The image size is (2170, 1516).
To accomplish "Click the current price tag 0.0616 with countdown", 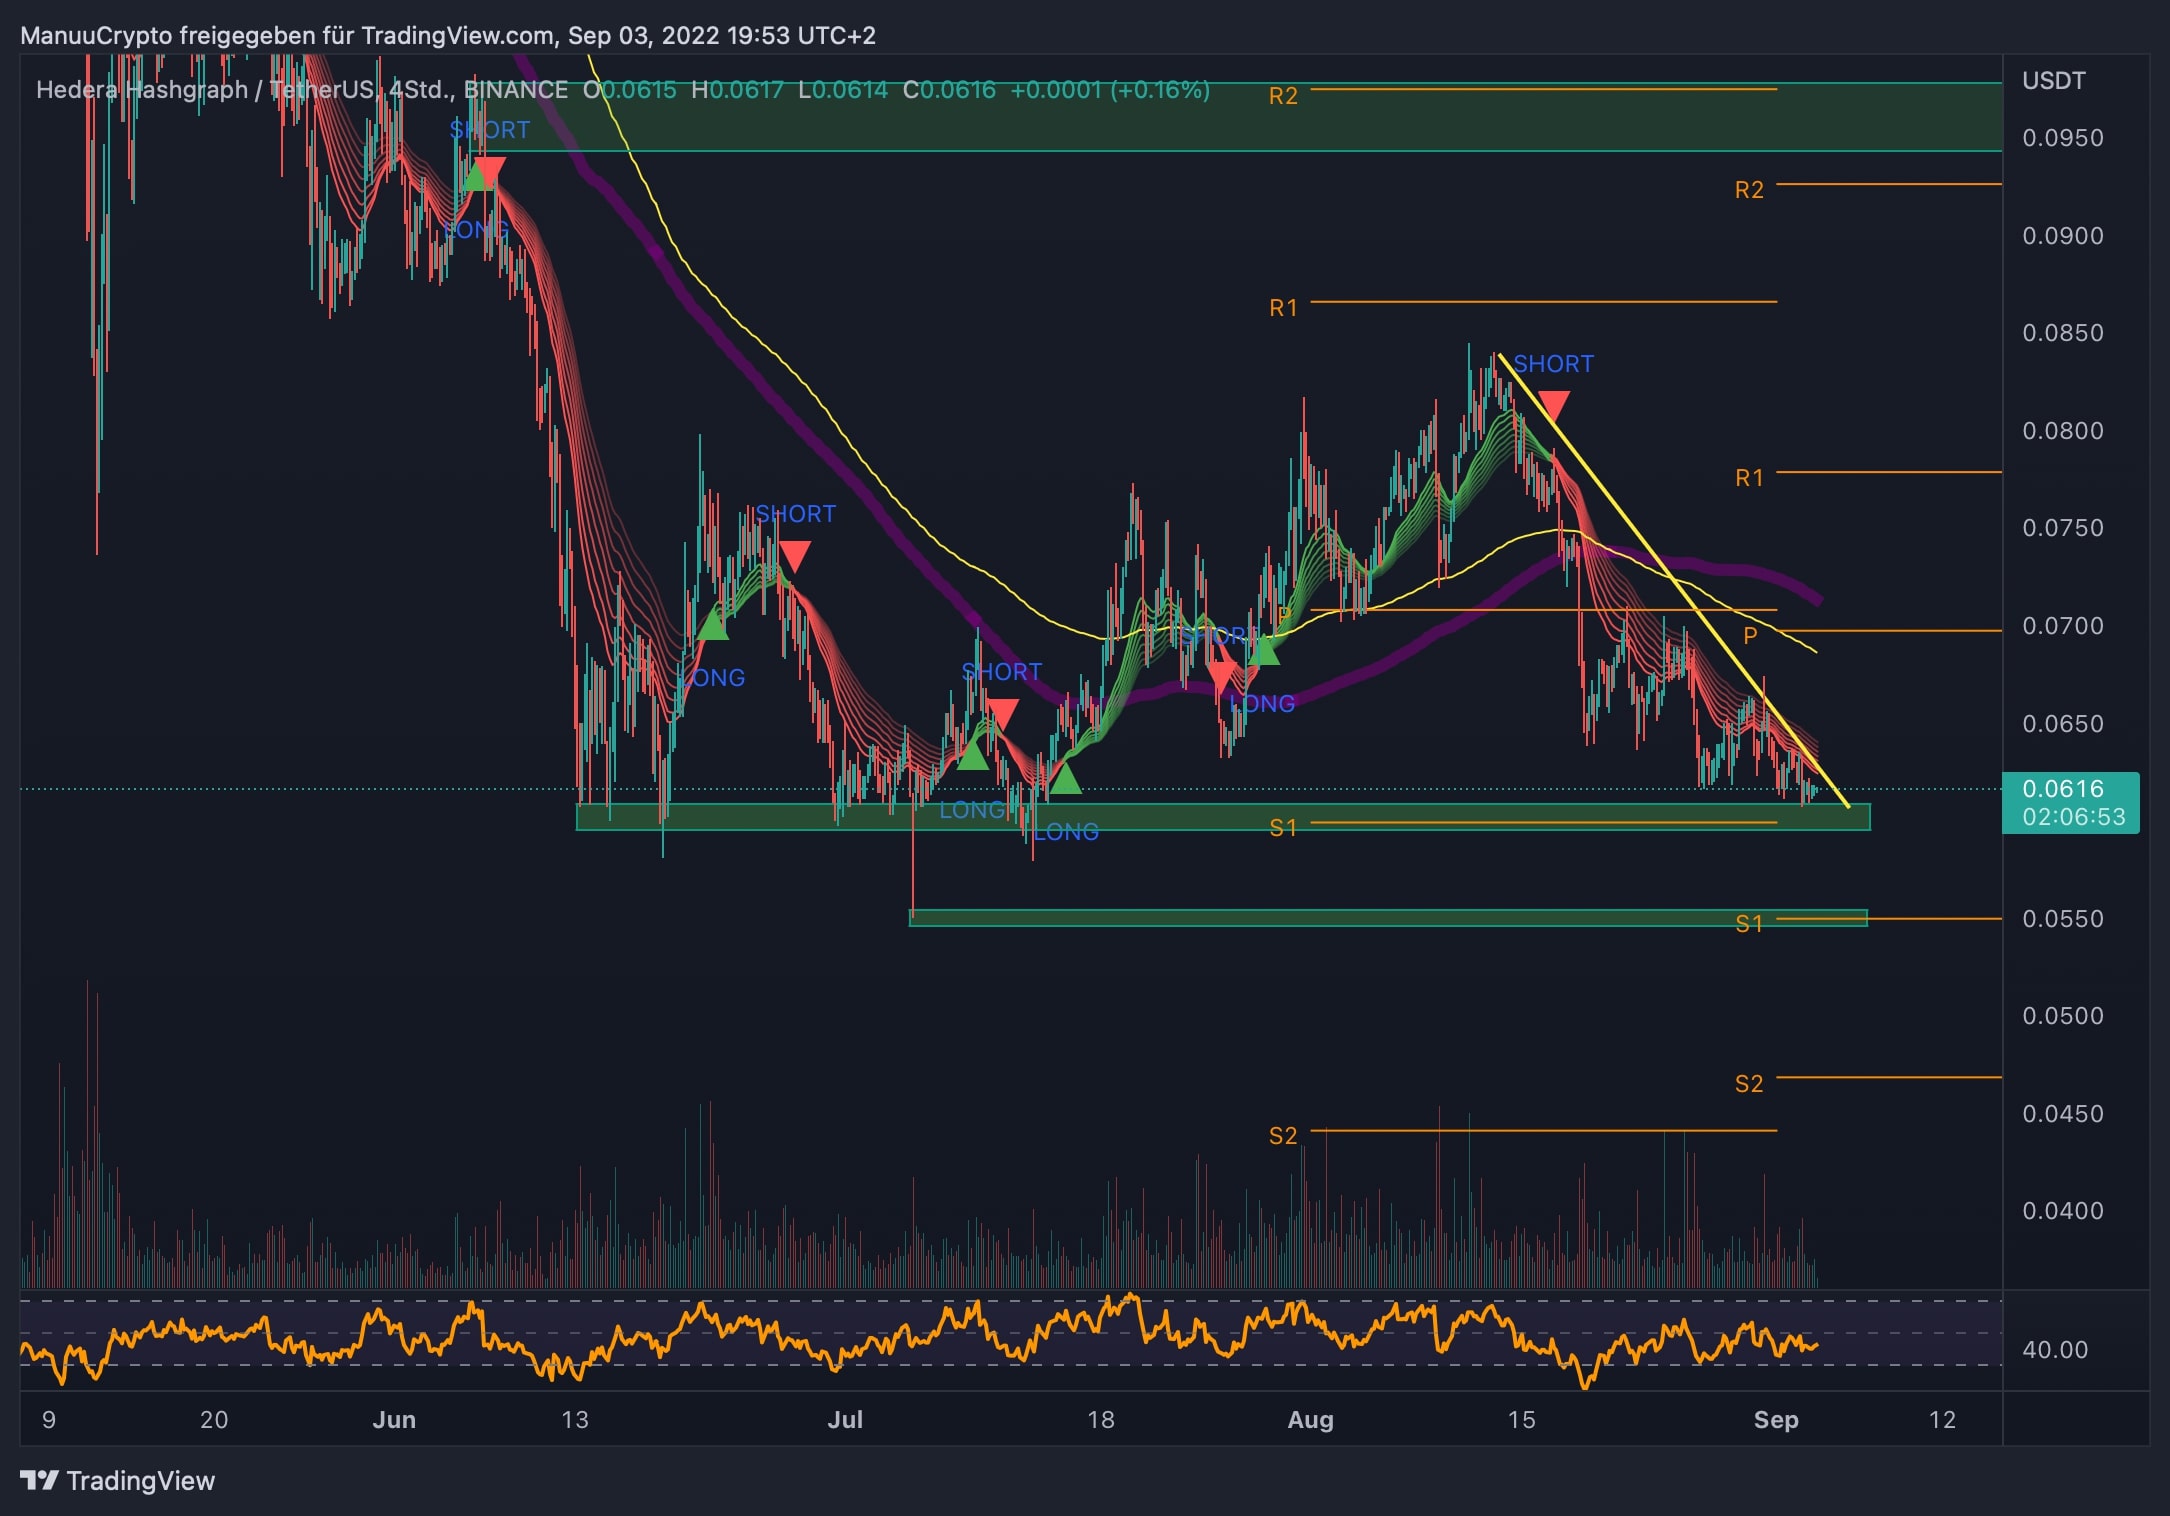I will (2071, 803).
